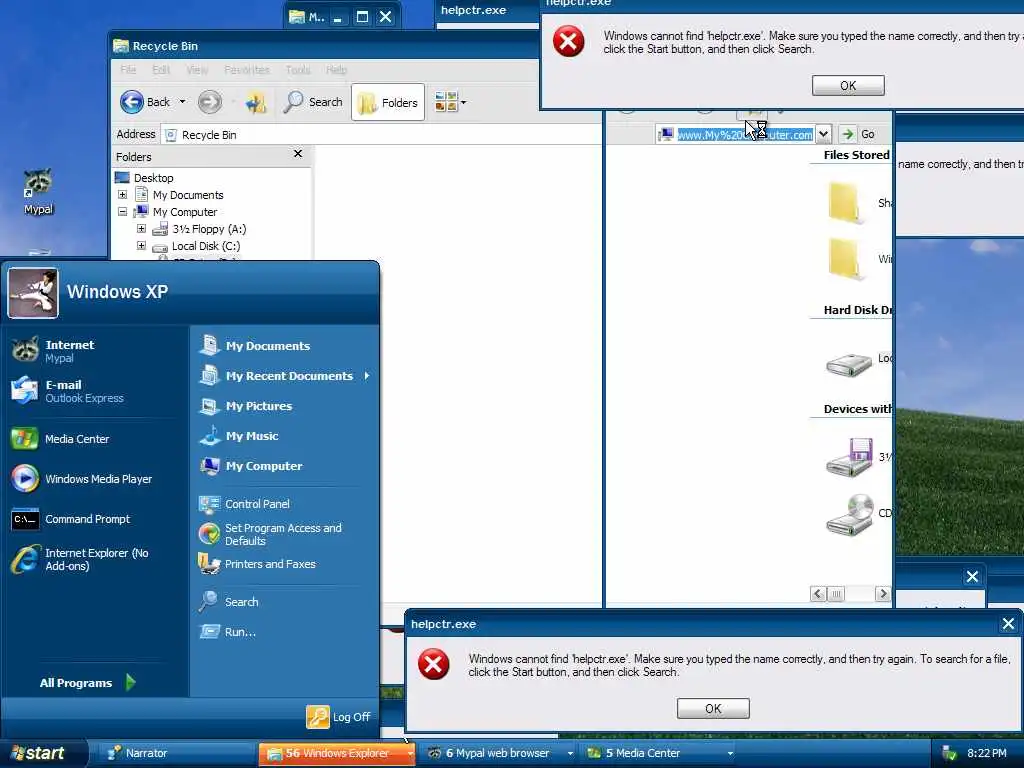Viewport: 1024px width, 768px height.
Task: Click the grayed Forward arrow in Recycle Bin
Action: [x=210, y=102]
